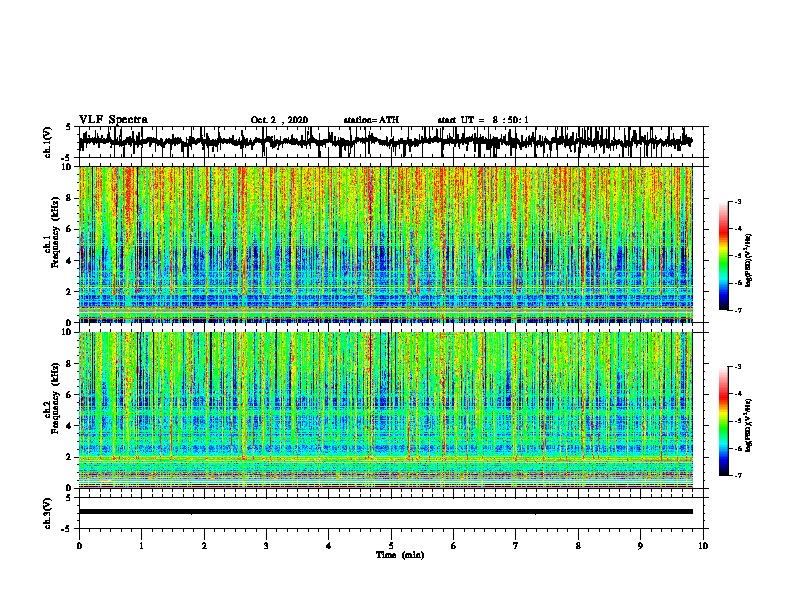Viewport: 792px width, 612px height.
Task: Click the ch.2 color bar "log(PSD)" label
Action: (x=749, y=425)
